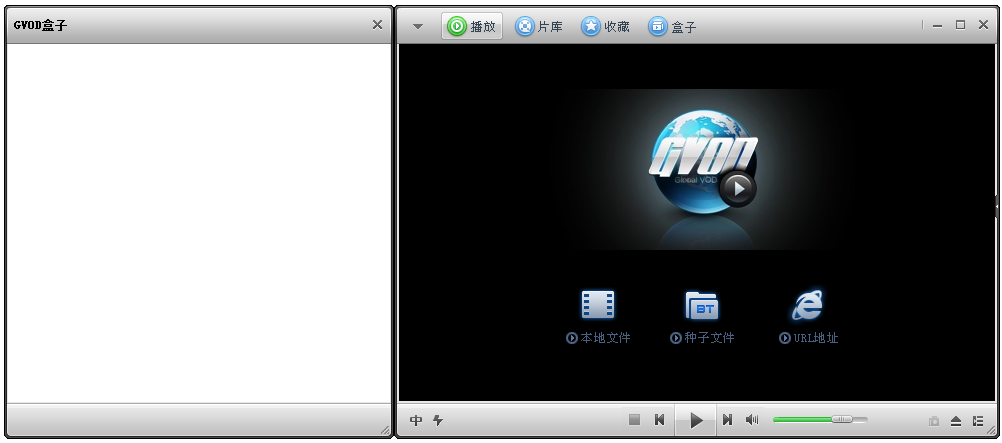The image size is (1002, 443).
Task: Skip to the next track
Action: coord(727,419)
